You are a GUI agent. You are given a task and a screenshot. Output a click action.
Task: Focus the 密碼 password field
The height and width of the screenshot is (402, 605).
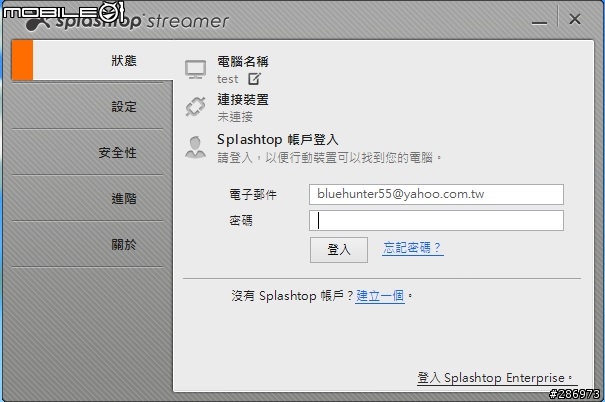pyautogui.click(x=436, y=220)
